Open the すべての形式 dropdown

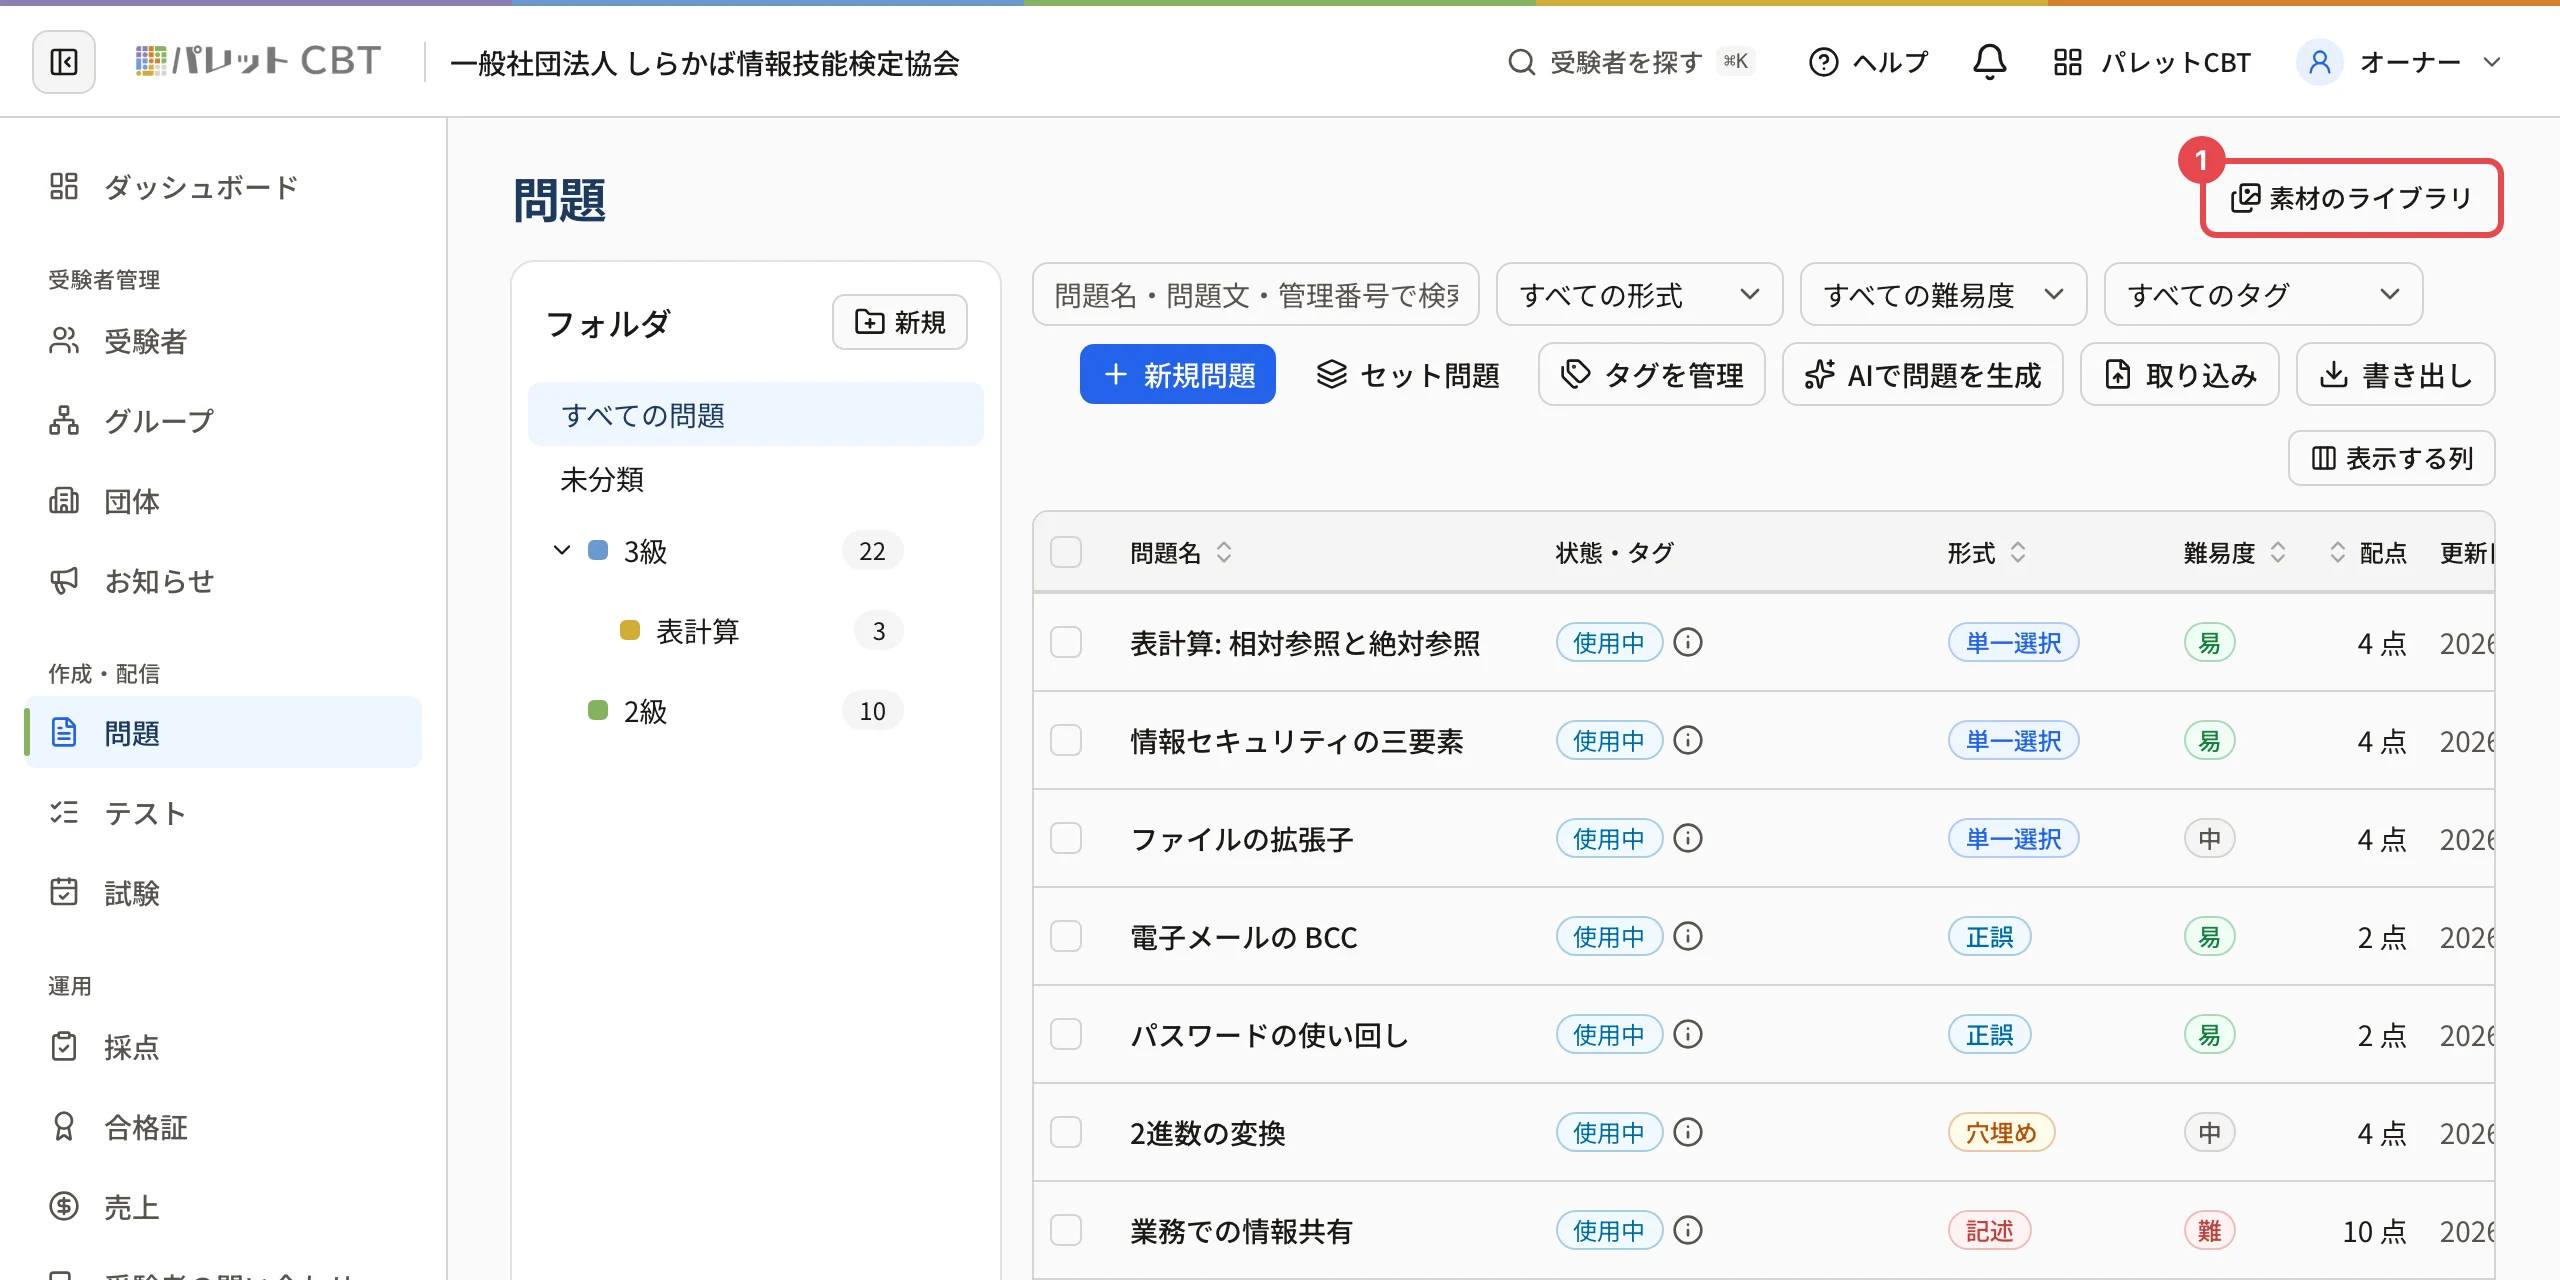click(1639, 294)
